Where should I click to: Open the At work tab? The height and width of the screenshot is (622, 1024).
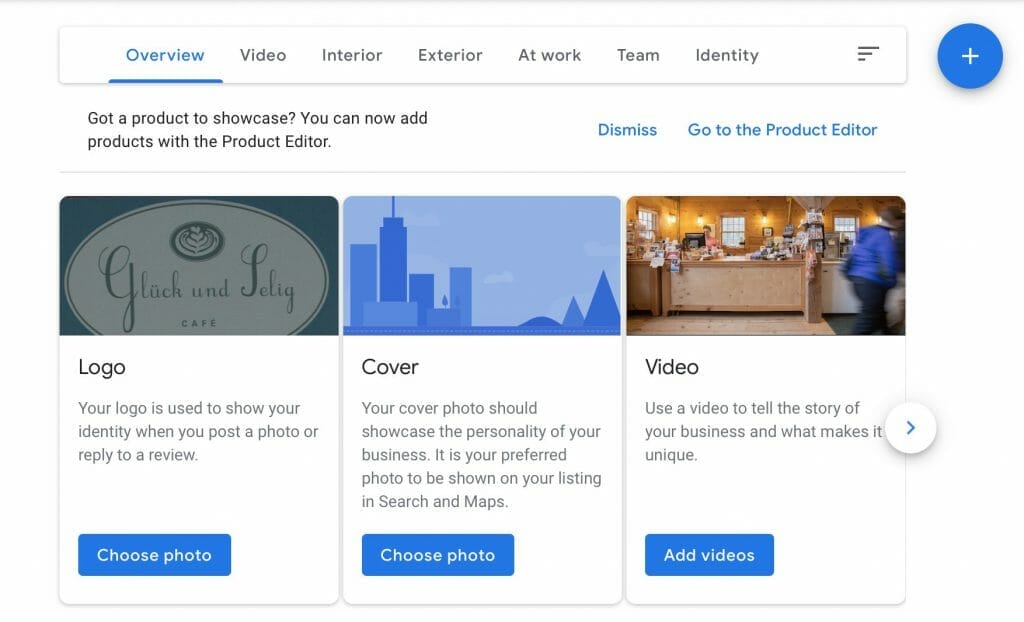pos(549,55)
